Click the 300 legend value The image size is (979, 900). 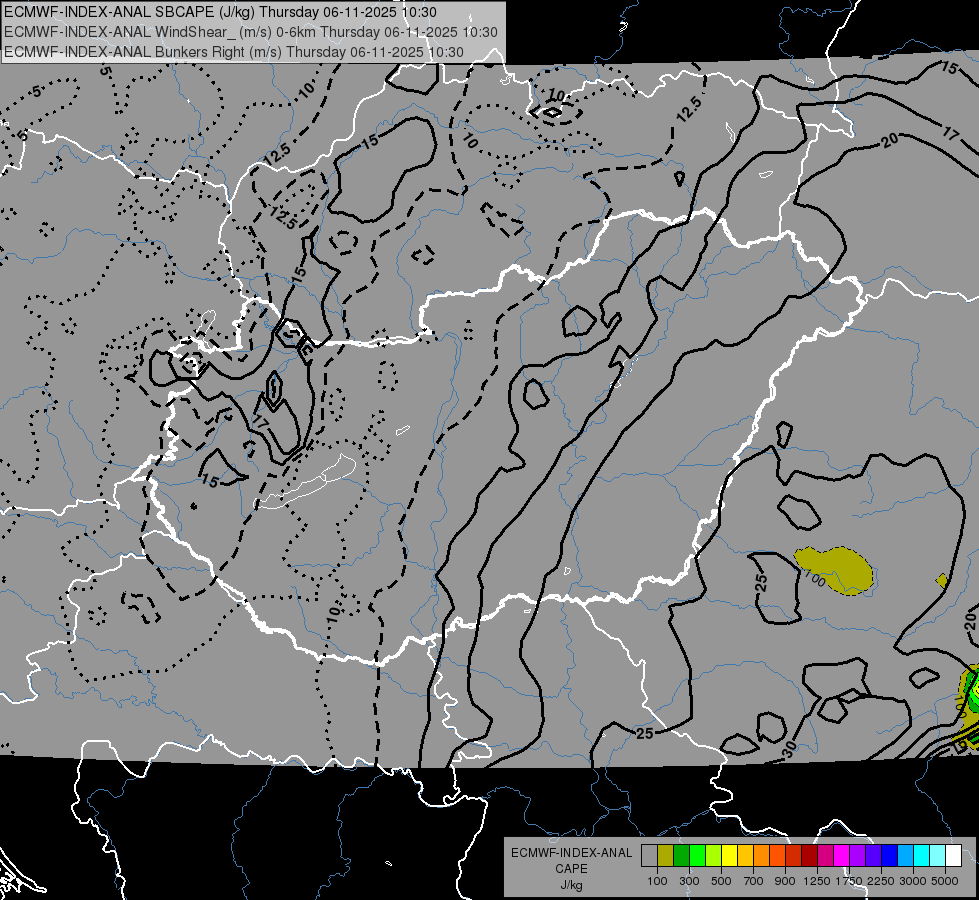point(689,881)
